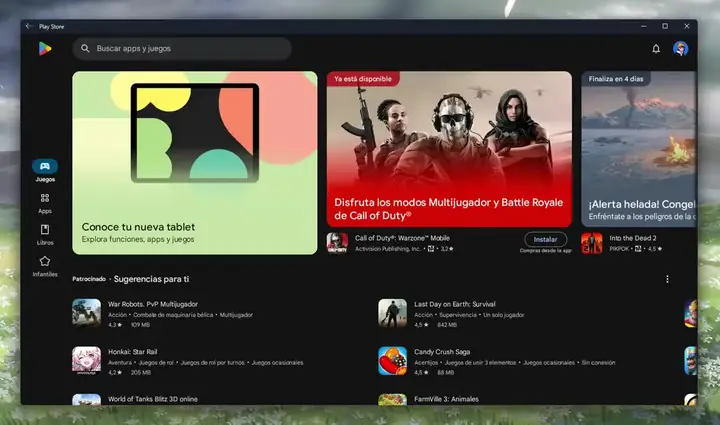The image size is (720, 425).
Task: Open Honkai: Star Rail title
Action: pos(132,352)
